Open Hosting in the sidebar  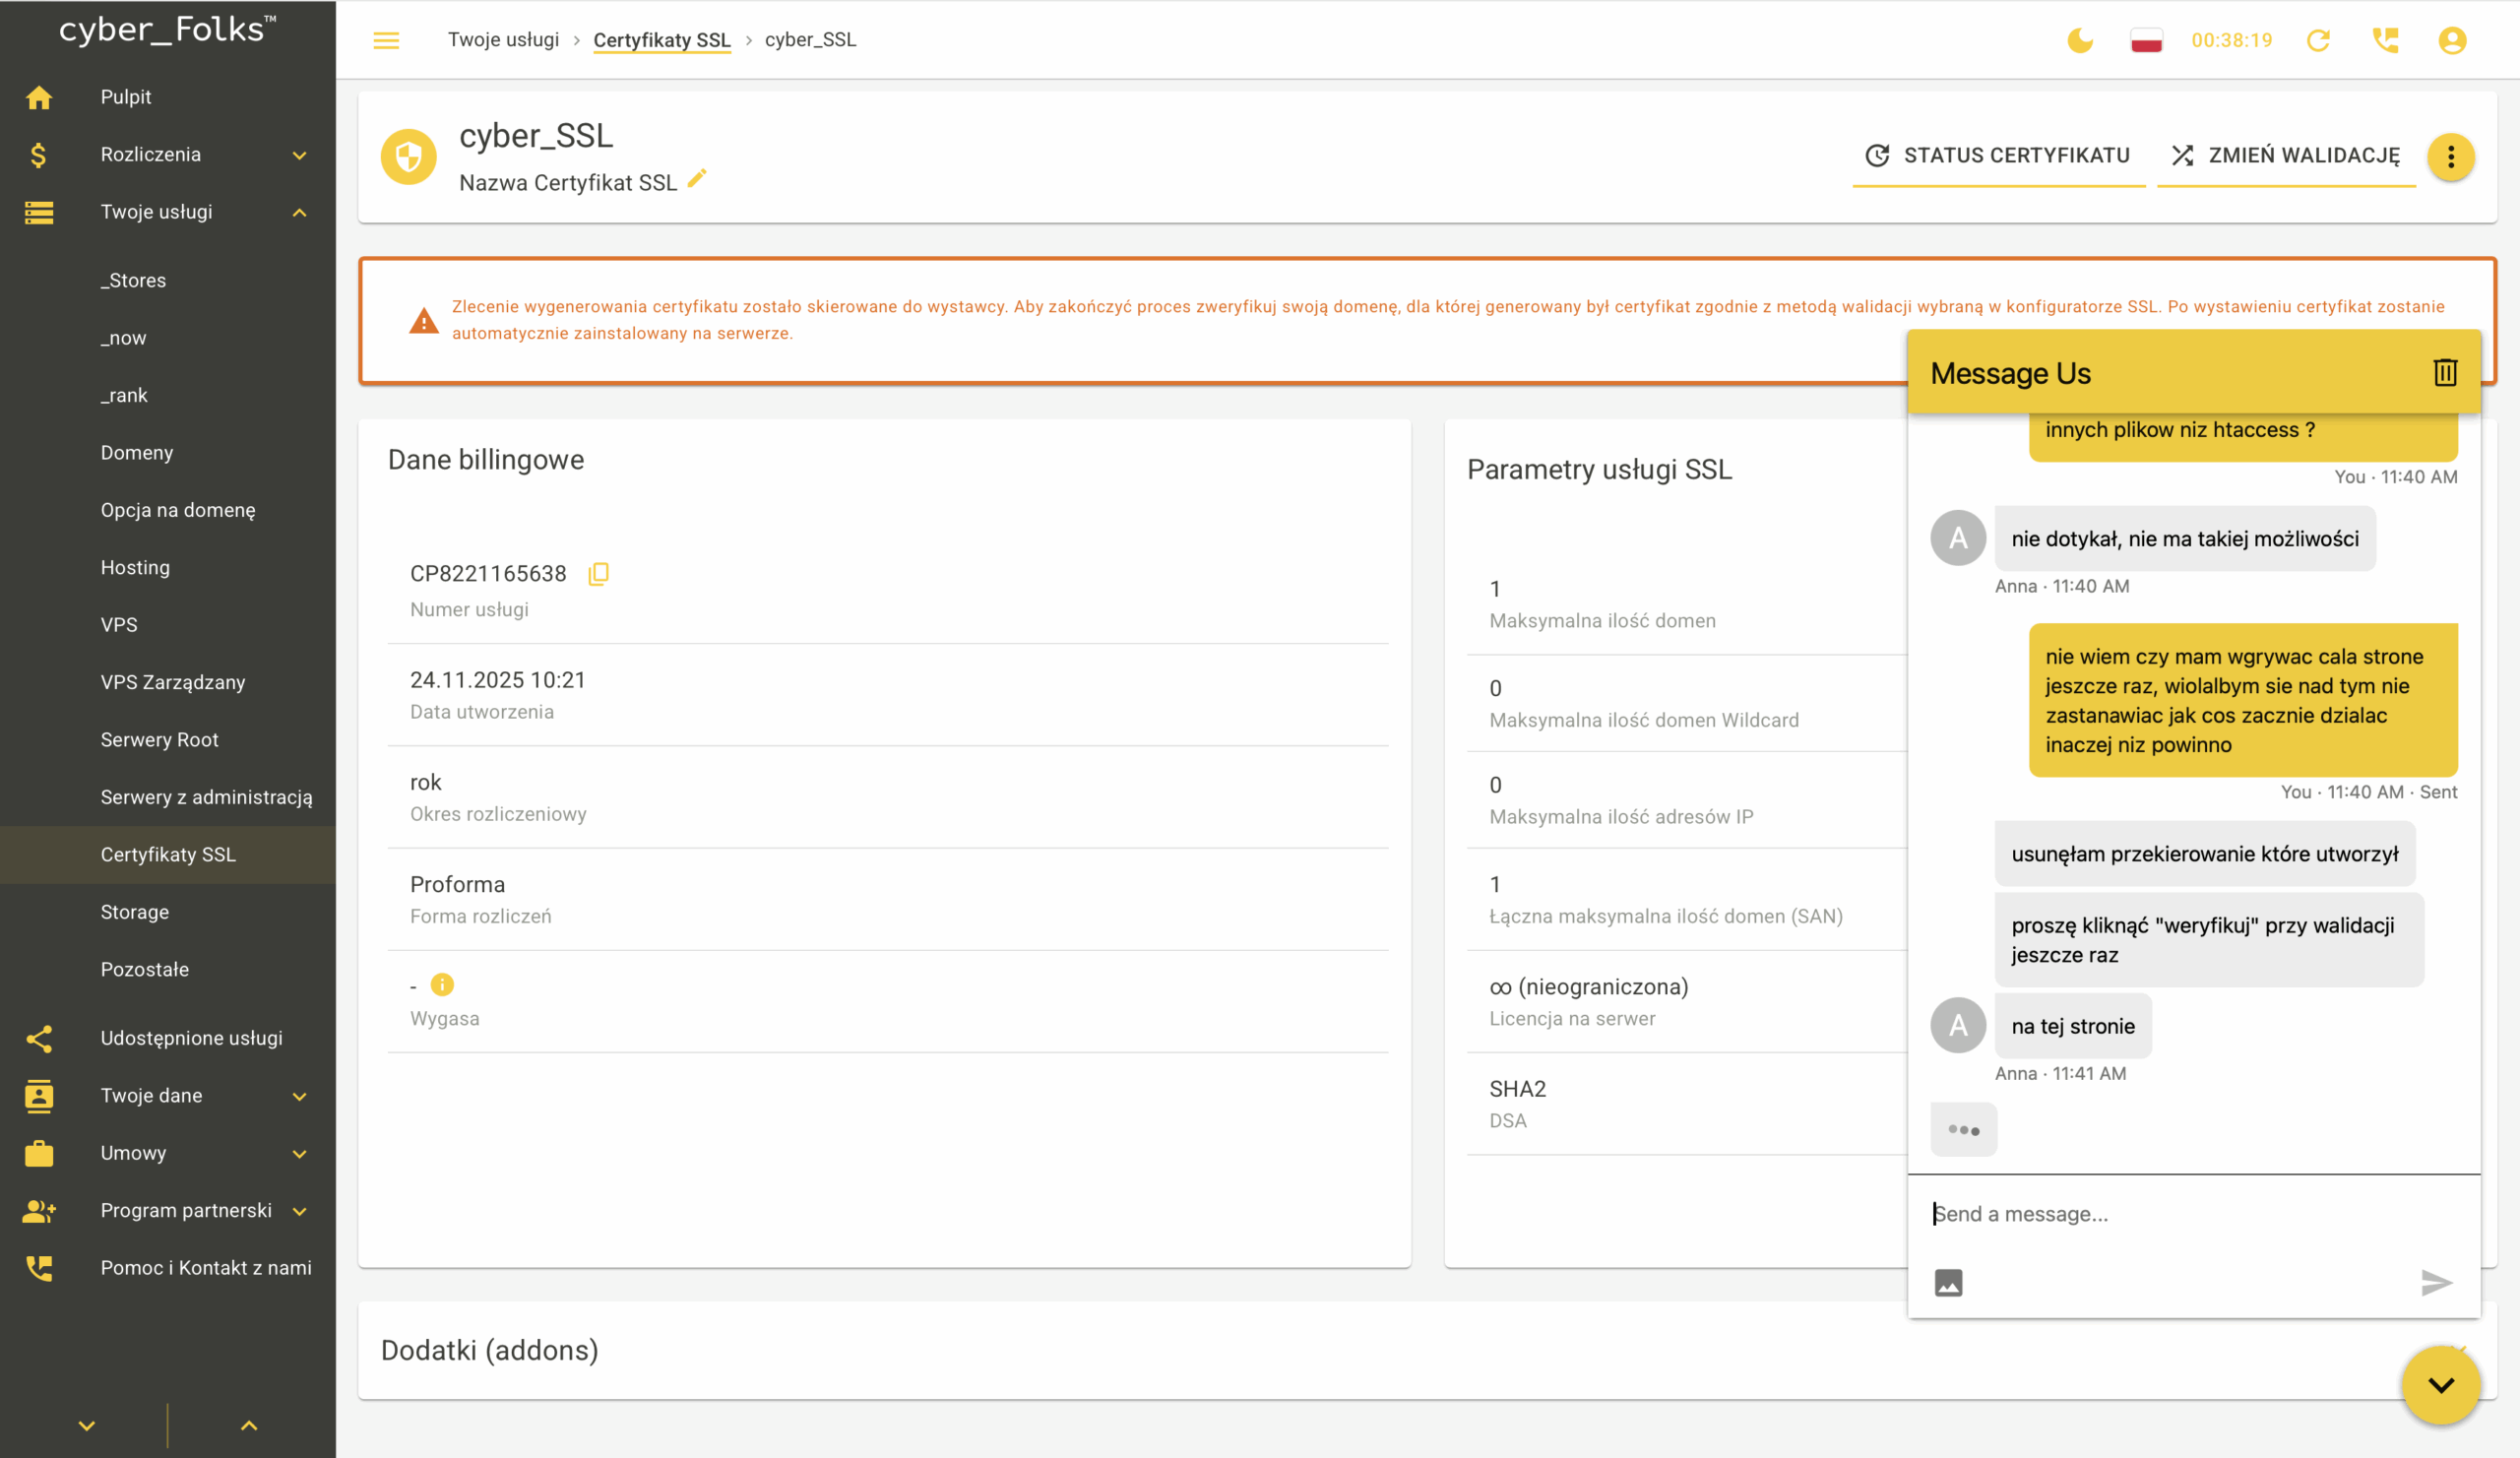135,567
